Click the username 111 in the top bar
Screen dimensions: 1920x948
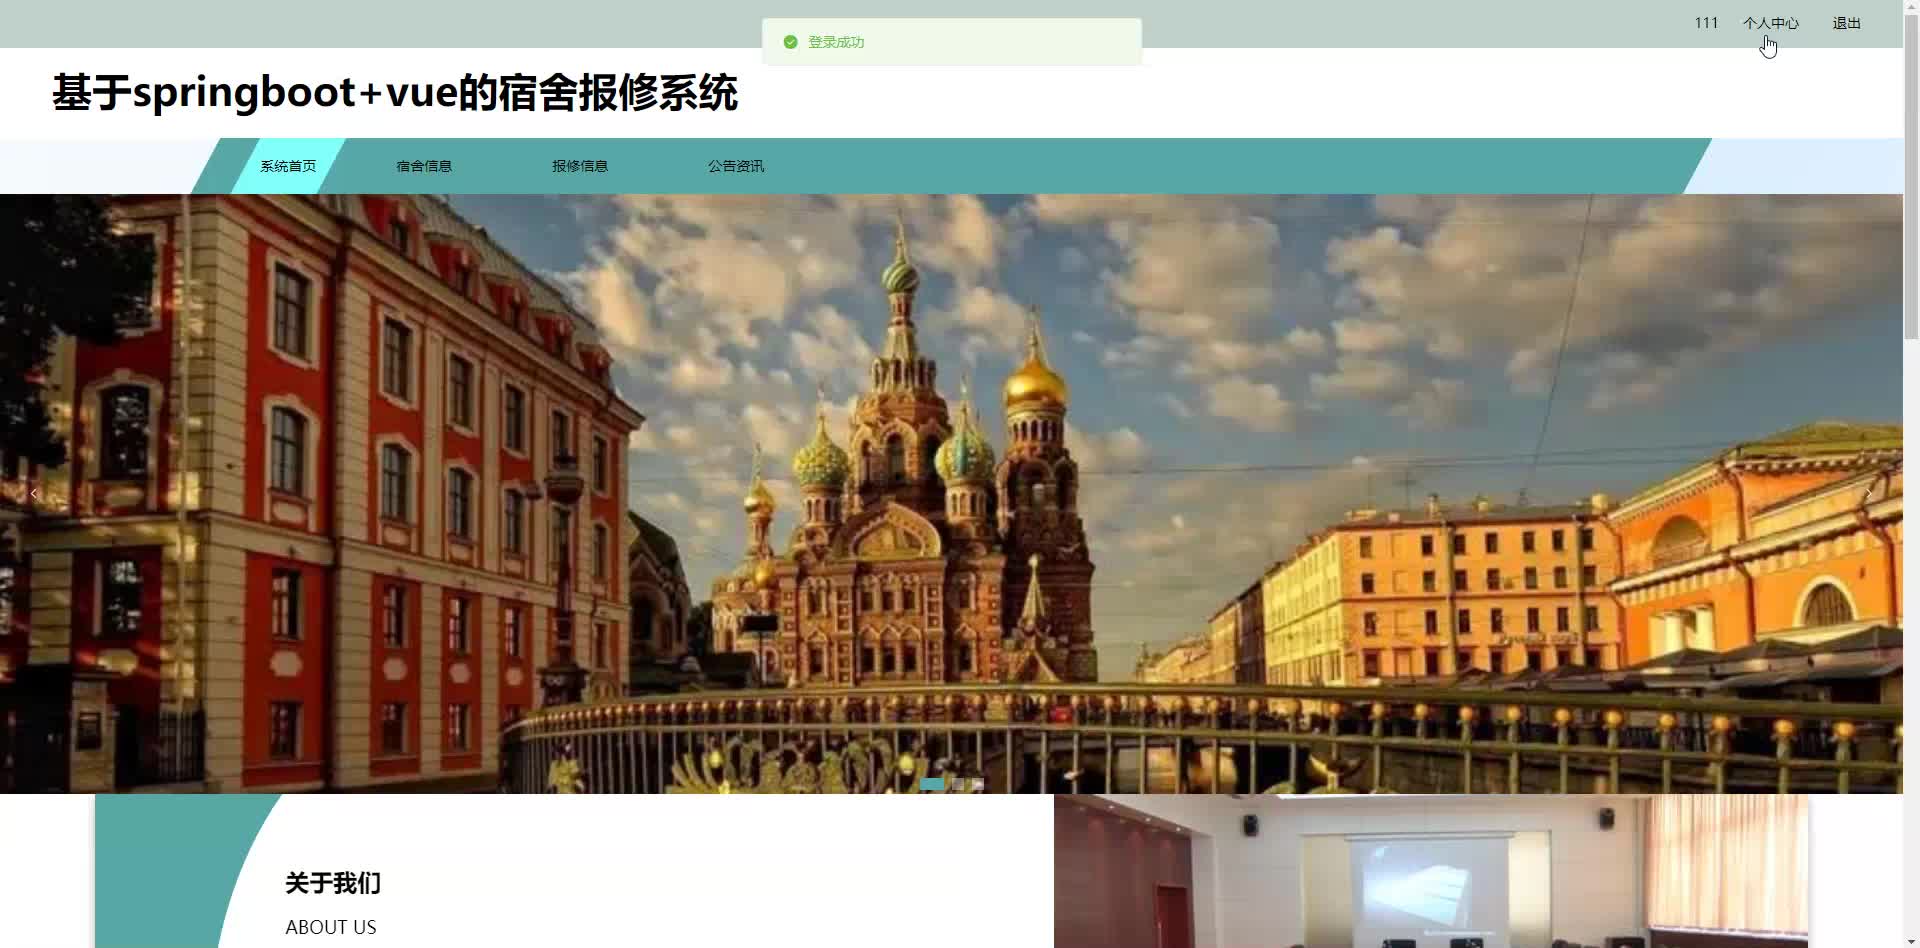1706,23
